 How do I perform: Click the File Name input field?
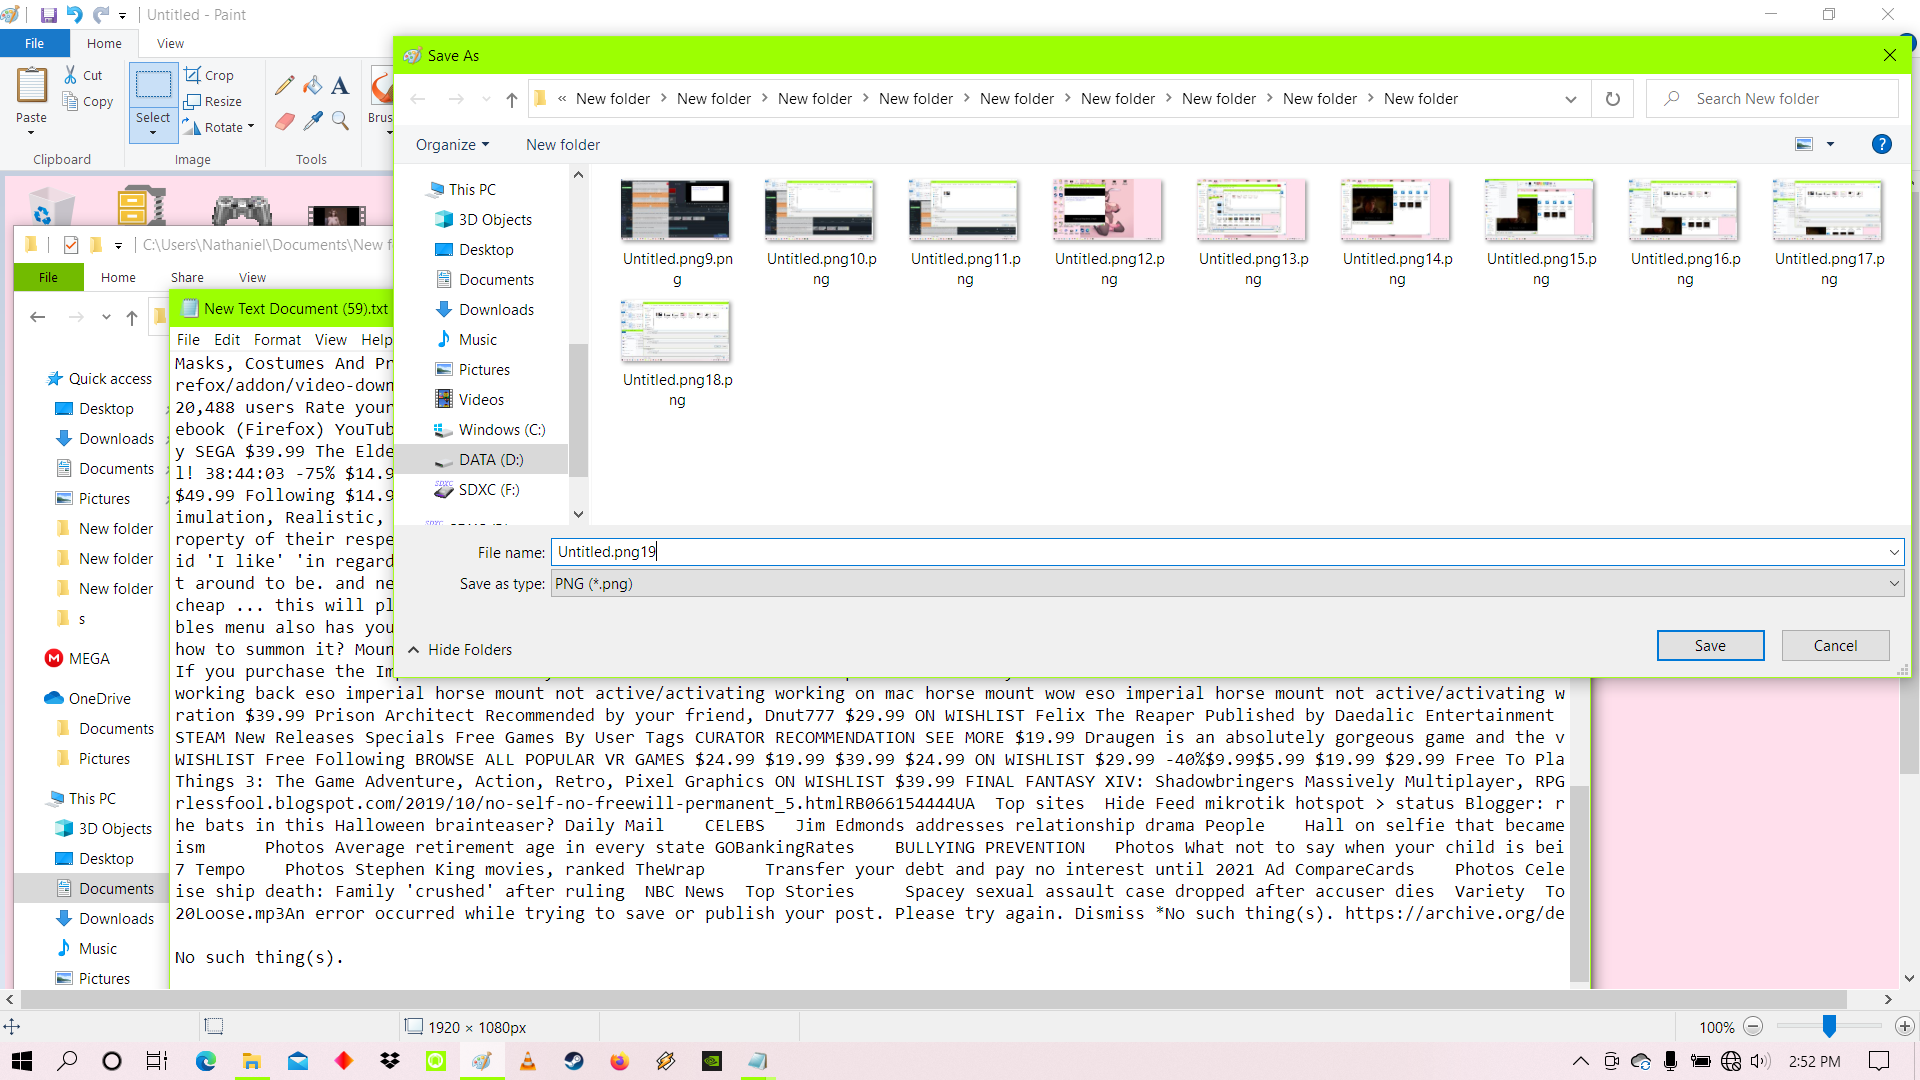point(1226,551)
